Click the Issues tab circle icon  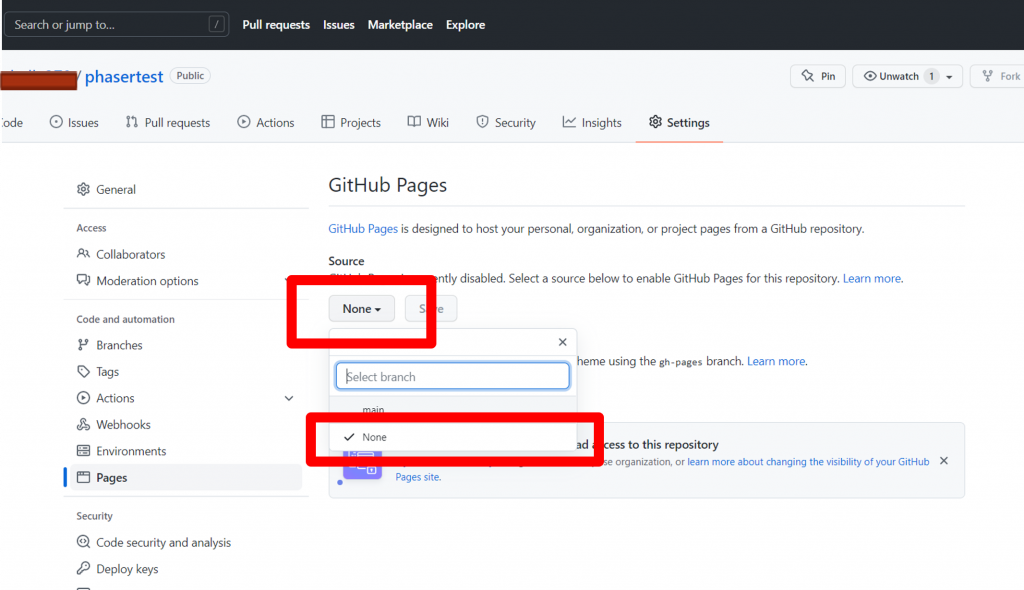click(x=56, y=122)
